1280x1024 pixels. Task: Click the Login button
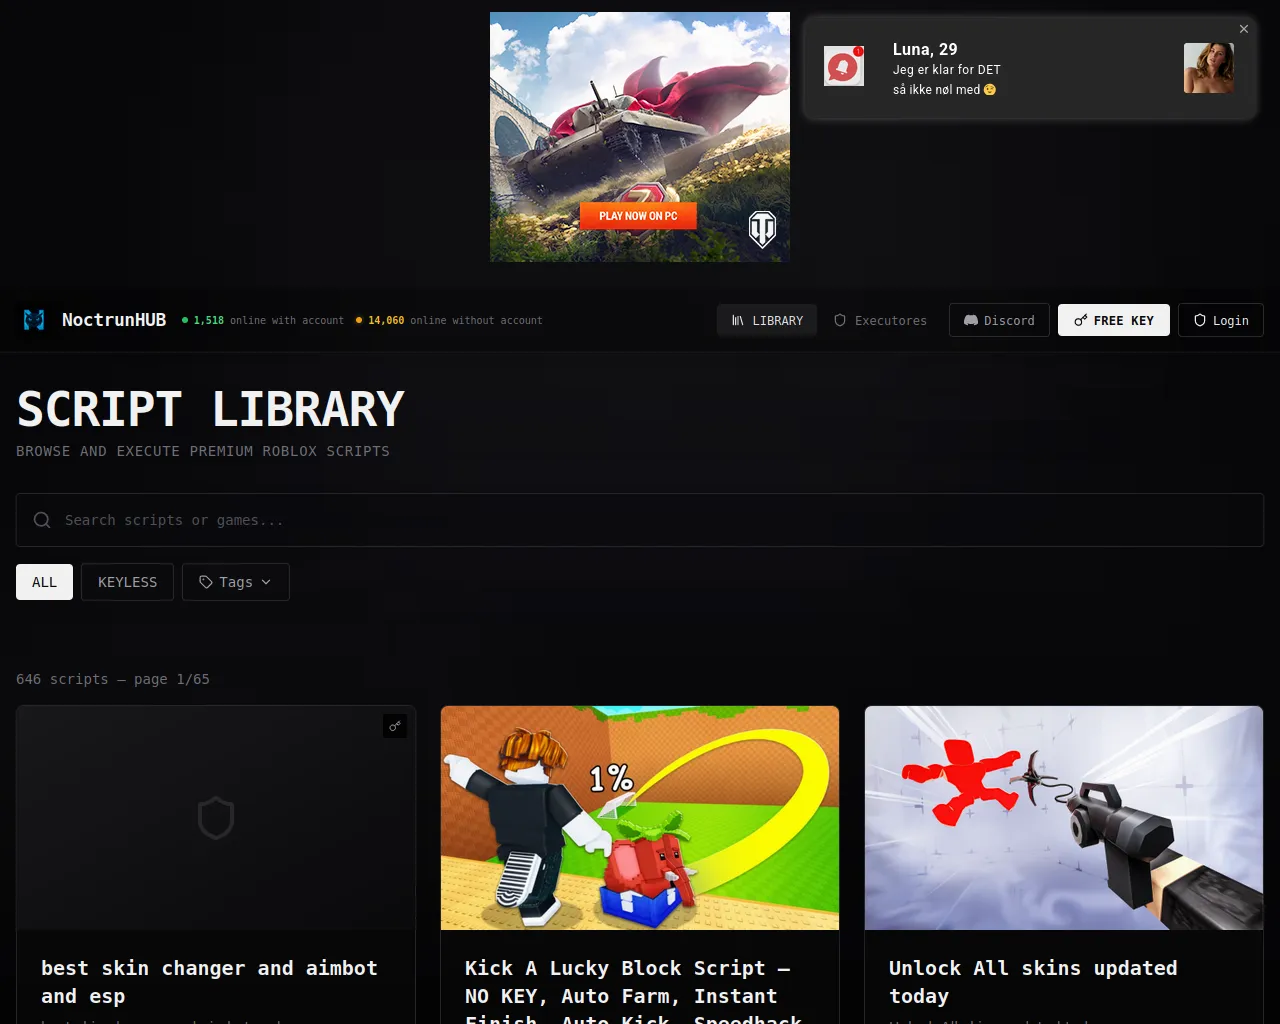click(1221, 320)
